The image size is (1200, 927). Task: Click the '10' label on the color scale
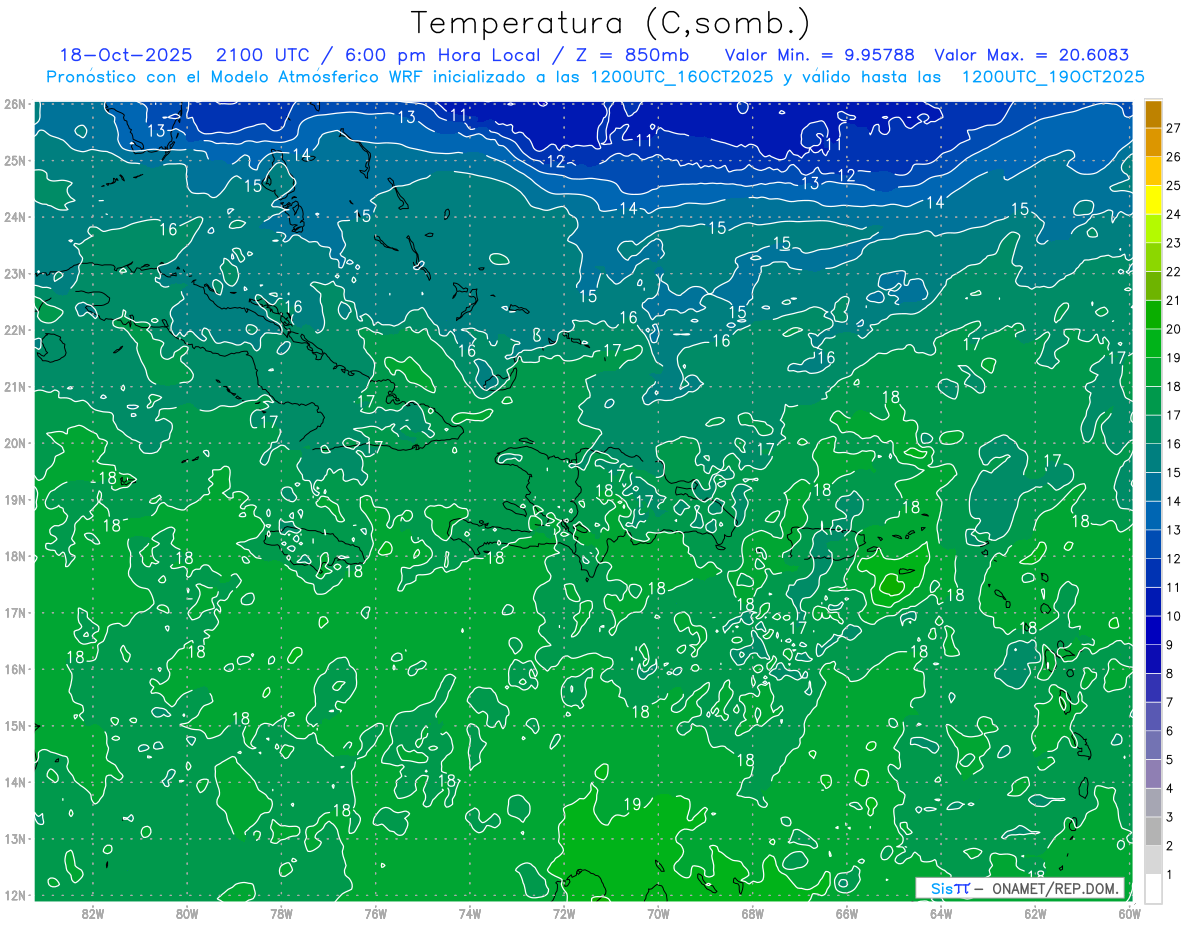[1174, 616]
